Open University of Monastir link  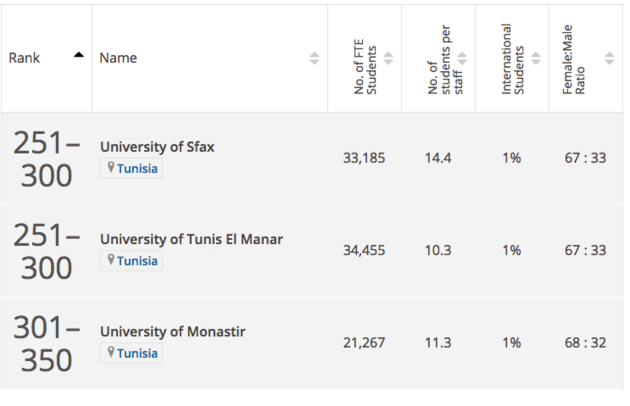click(173, 332)
